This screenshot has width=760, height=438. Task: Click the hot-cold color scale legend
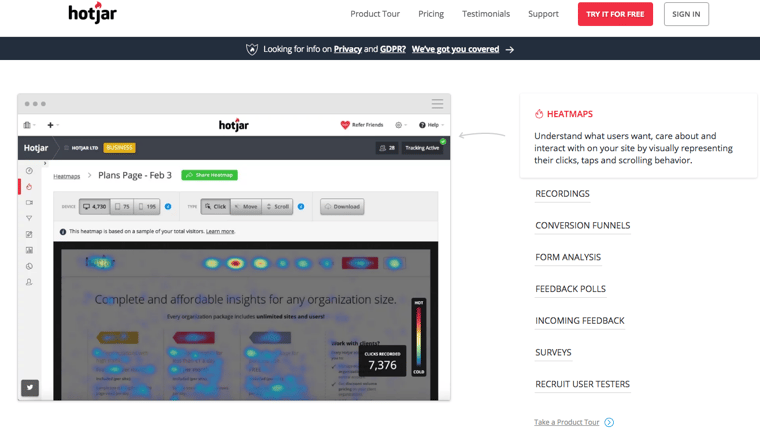coord(418,337)
